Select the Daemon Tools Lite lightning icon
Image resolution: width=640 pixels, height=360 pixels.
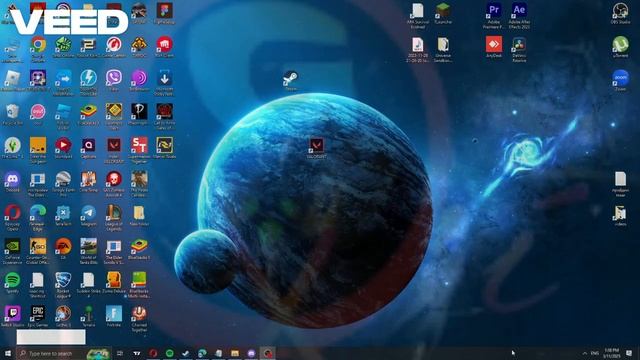pos(89,78)
